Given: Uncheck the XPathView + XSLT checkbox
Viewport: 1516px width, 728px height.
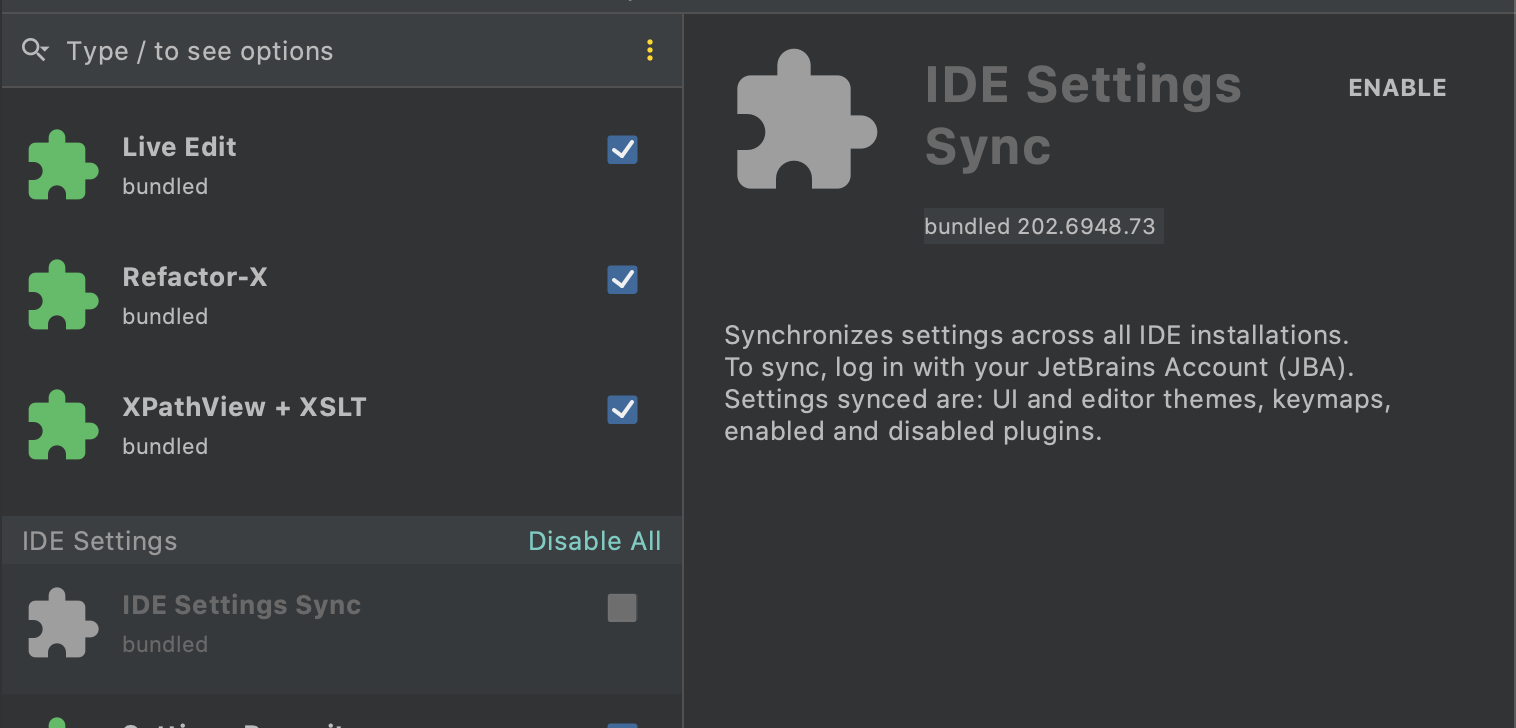Looking at the screenshot, I should point(622,410).
